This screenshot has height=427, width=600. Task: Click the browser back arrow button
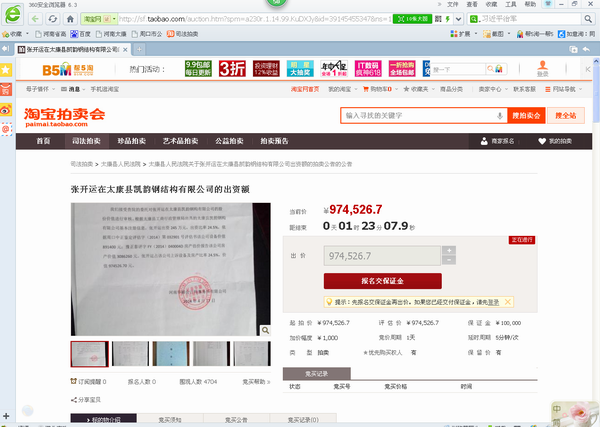click(x=35, y=19)
